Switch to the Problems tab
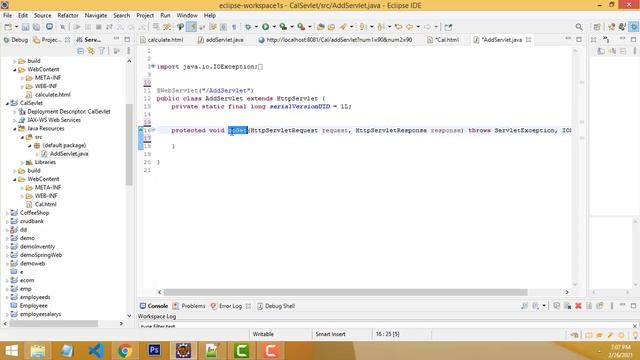The width and height of the screenshot is (640, 360). 189,306
